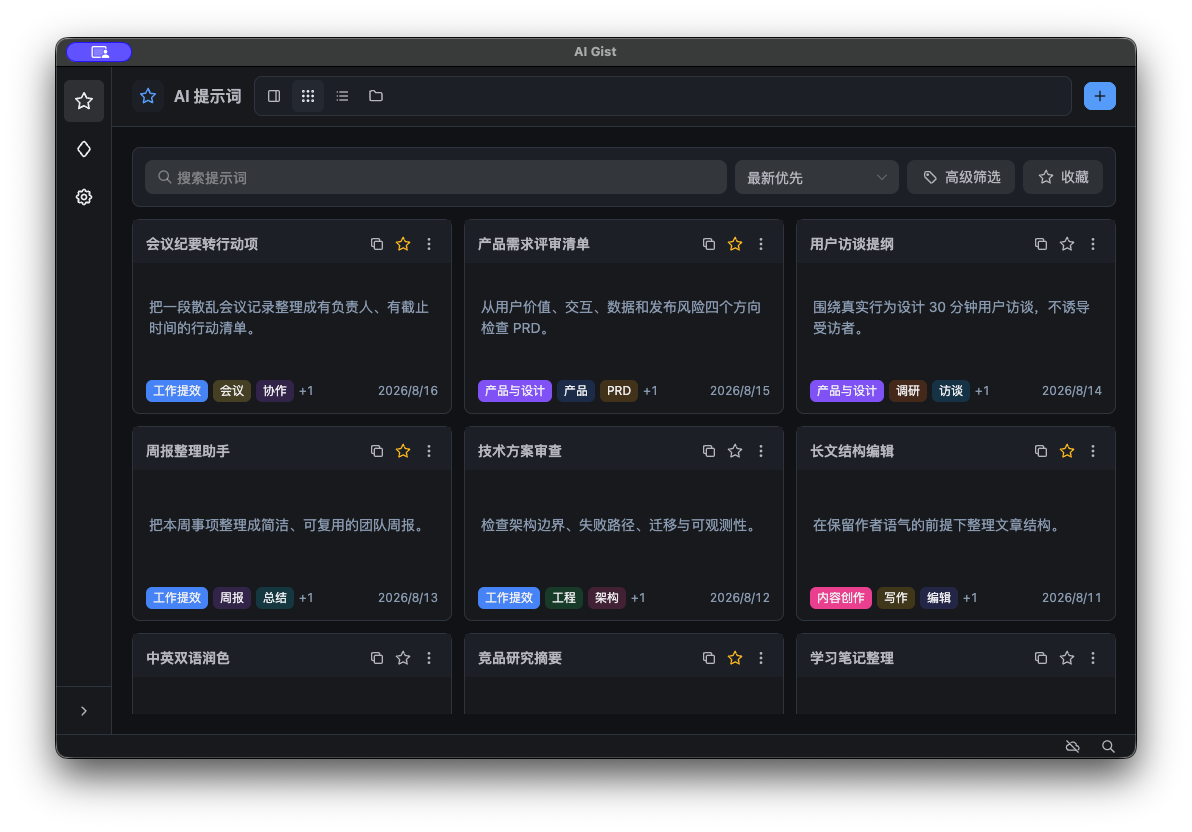Click the 访谈 tag
Viewport: 1192px width, 832px height.
(950, 391)
